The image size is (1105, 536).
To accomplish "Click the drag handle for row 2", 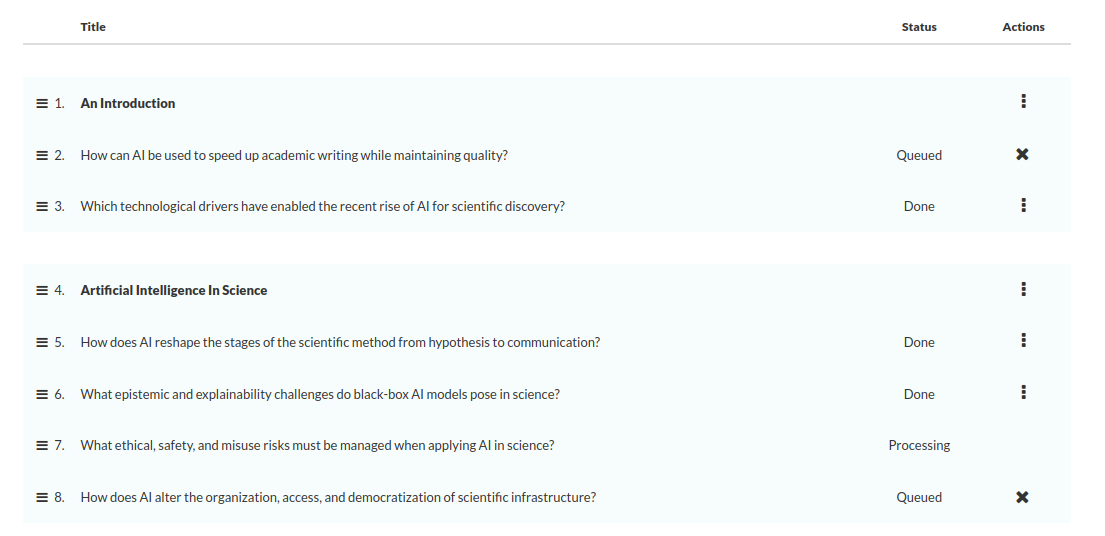I will click(42, 155).
